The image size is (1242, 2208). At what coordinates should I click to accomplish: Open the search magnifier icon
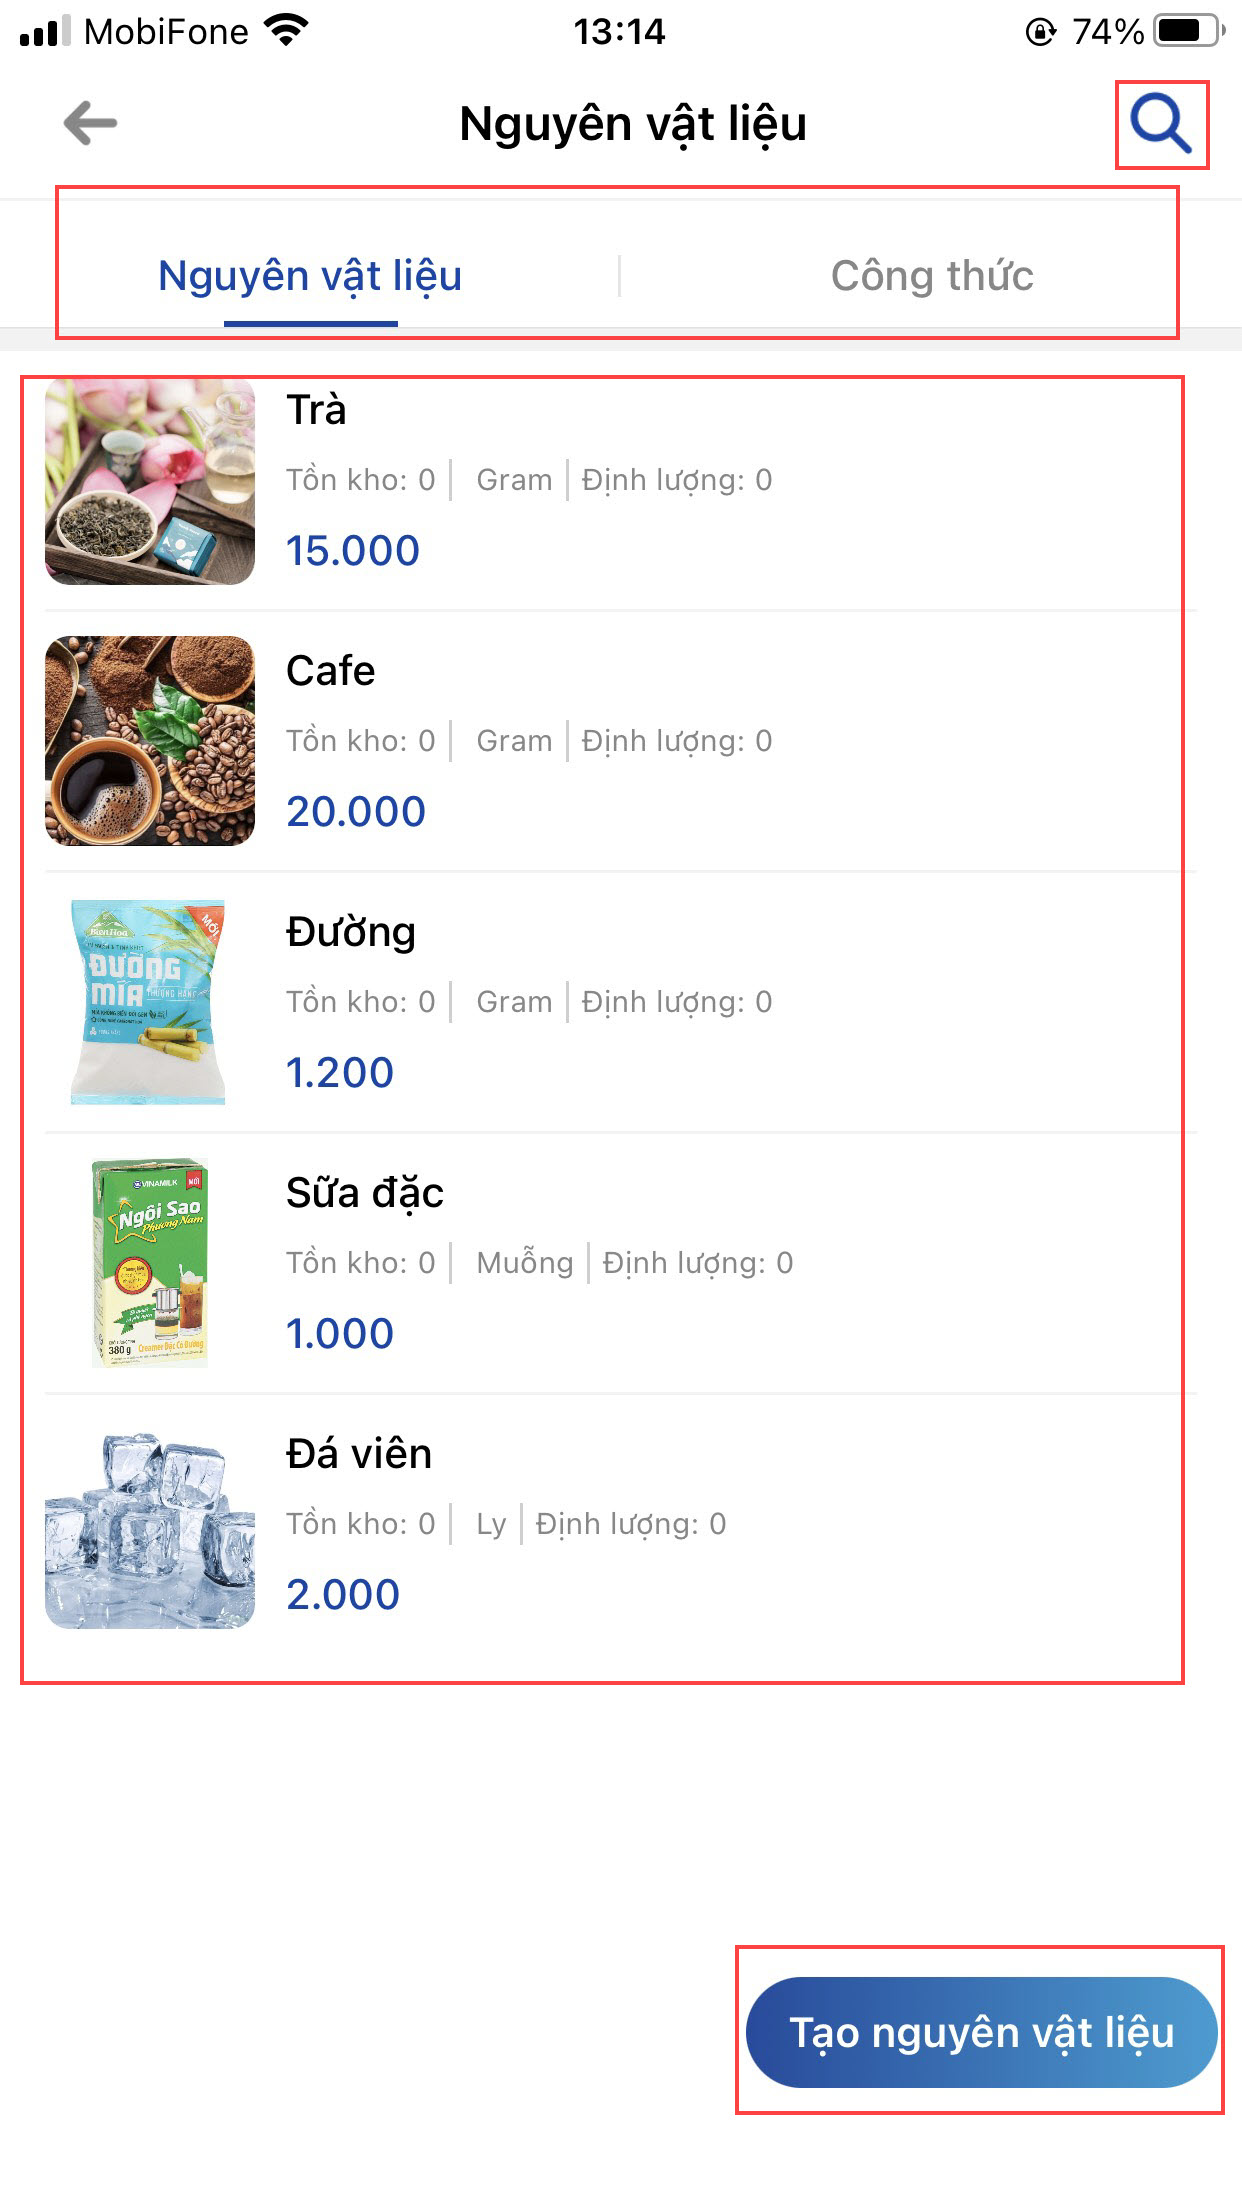[x=1160, y=124]
